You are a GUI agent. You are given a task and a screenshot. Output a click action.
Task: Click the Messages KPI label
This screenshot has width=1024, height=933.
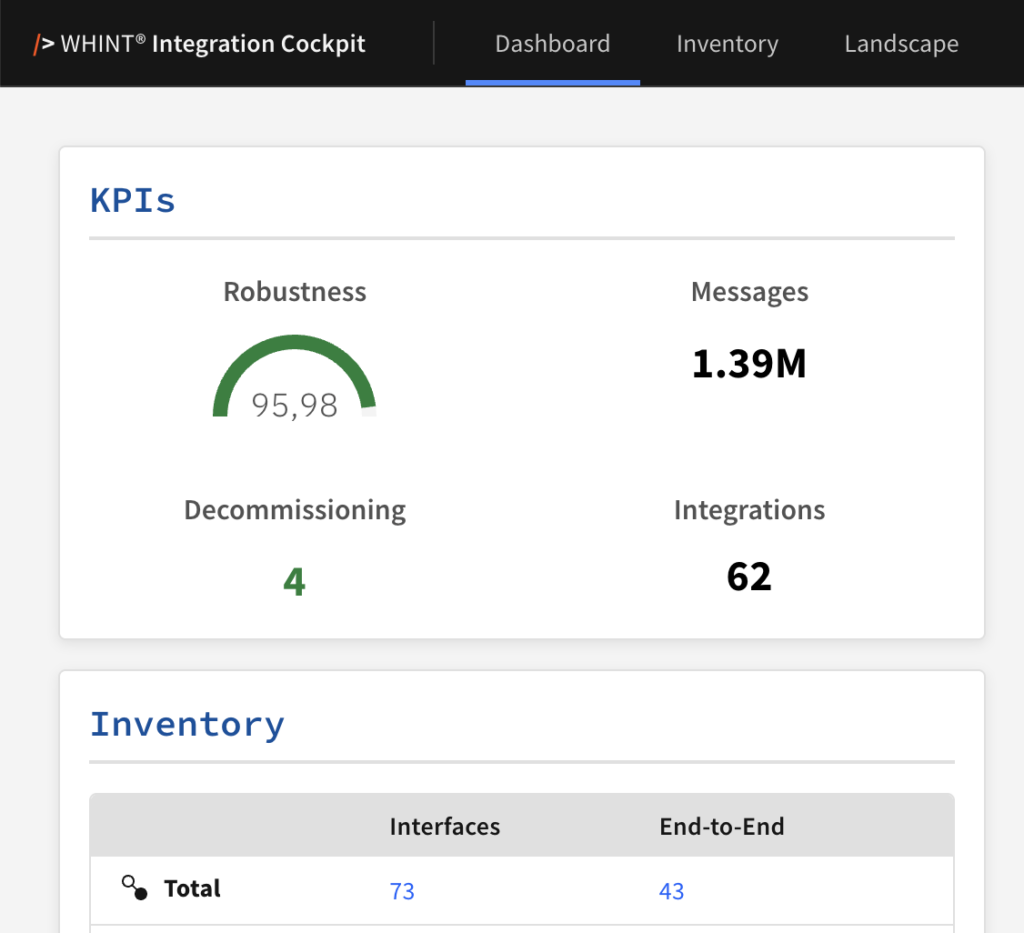(749, 292)
